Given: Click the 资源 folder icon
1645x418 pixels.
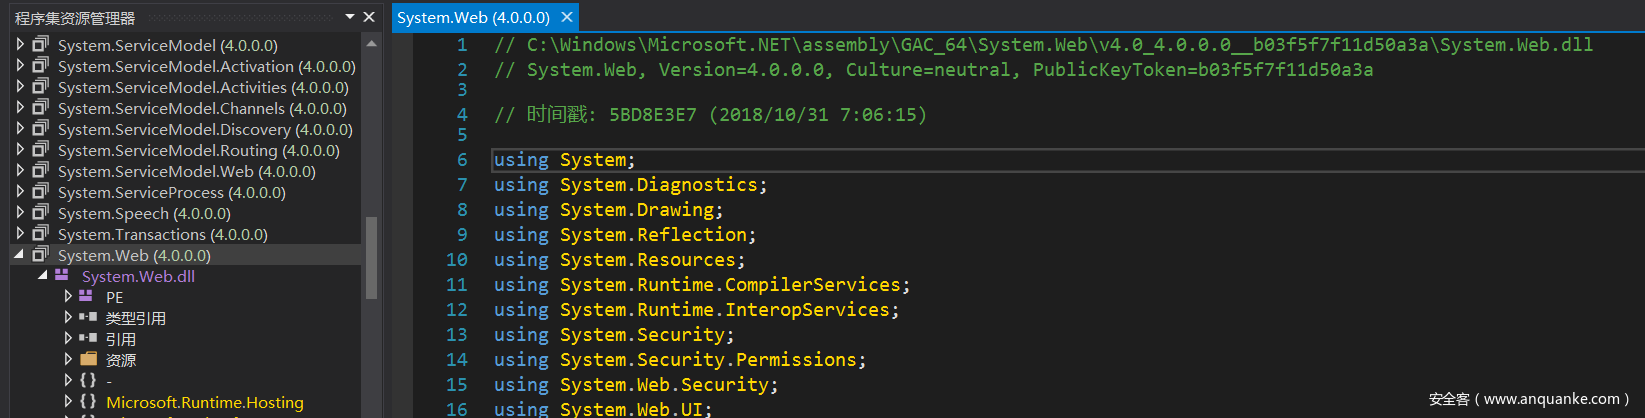Looking at the screenshot, I should [88, 360].
